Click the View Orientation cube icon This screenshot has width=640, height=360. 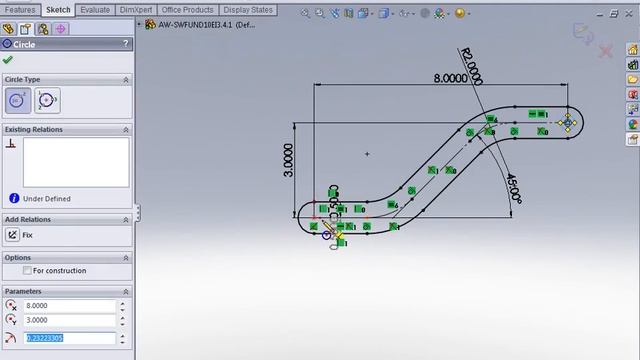[x=362, y=13]
